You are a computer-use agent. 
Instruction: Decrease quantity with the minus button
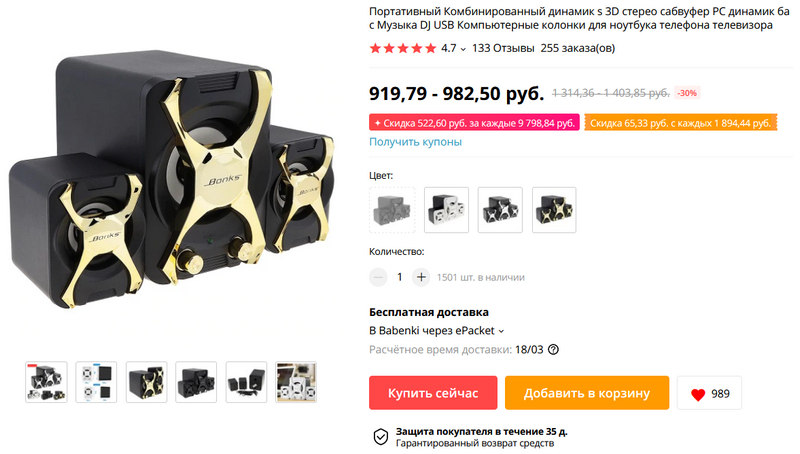click(x=378, y=277)
